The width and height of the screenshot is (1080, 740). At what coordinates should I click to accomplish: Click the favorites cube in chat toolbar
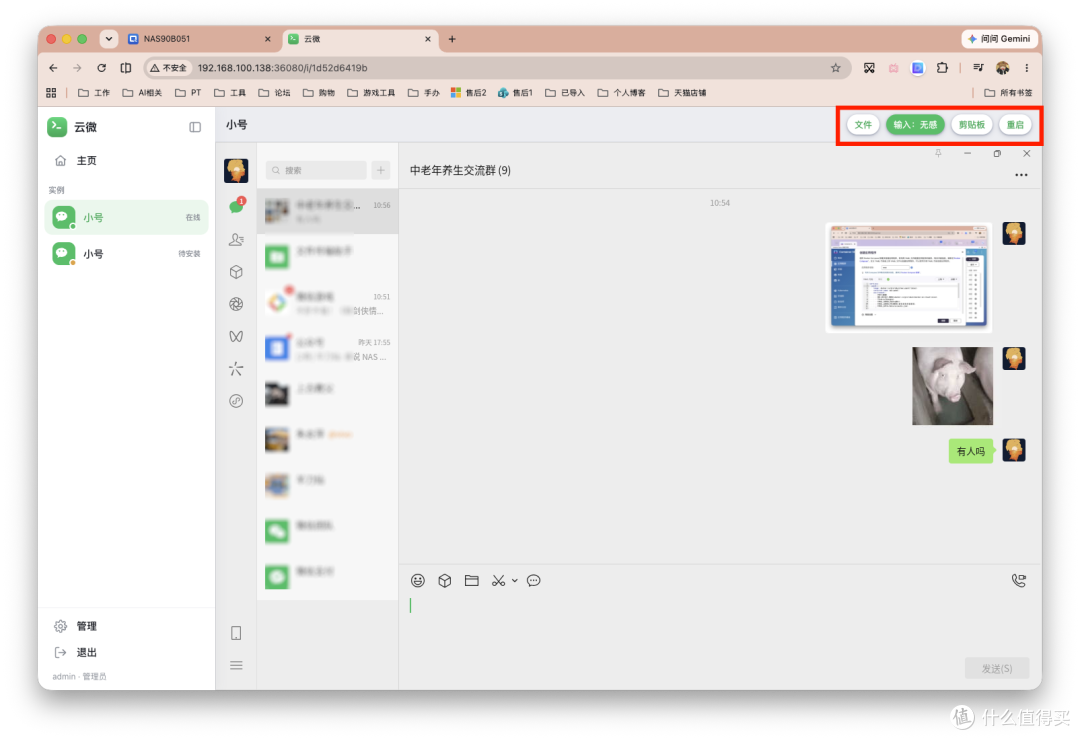445,581
